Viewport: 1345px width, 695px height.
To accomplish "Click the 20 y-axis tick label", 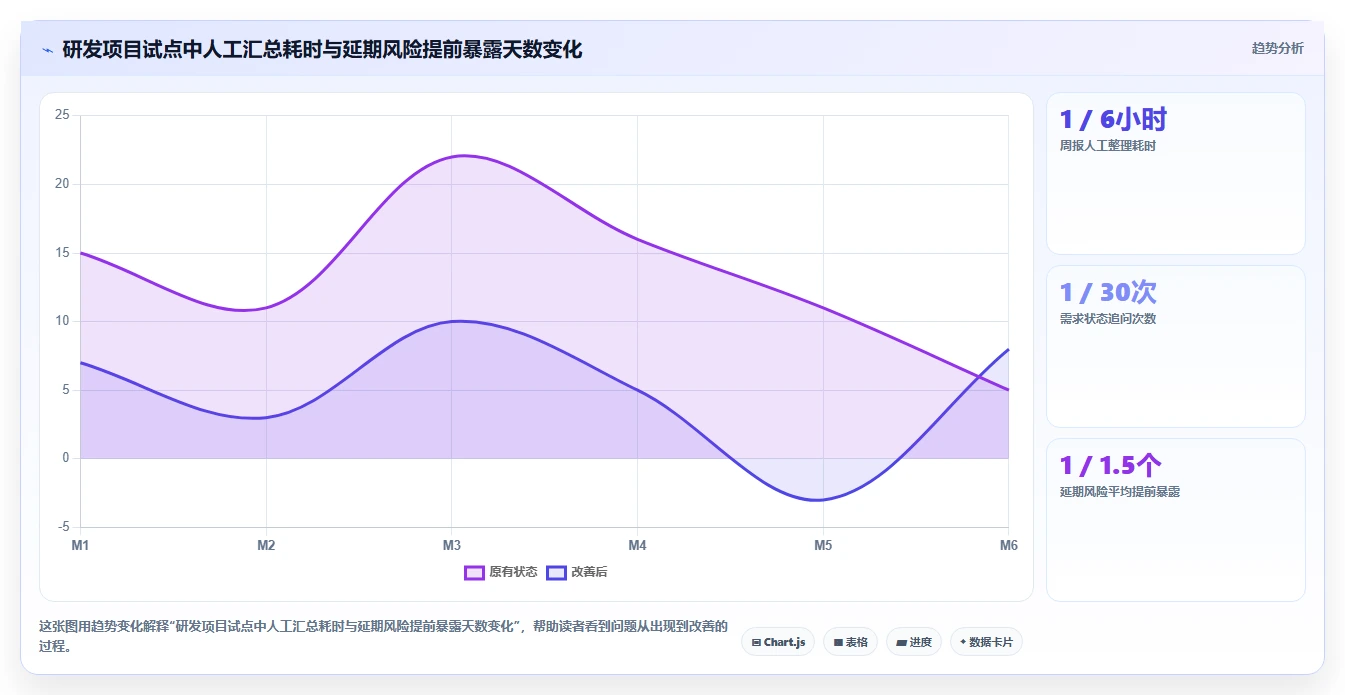I will [x=62, y=184].
